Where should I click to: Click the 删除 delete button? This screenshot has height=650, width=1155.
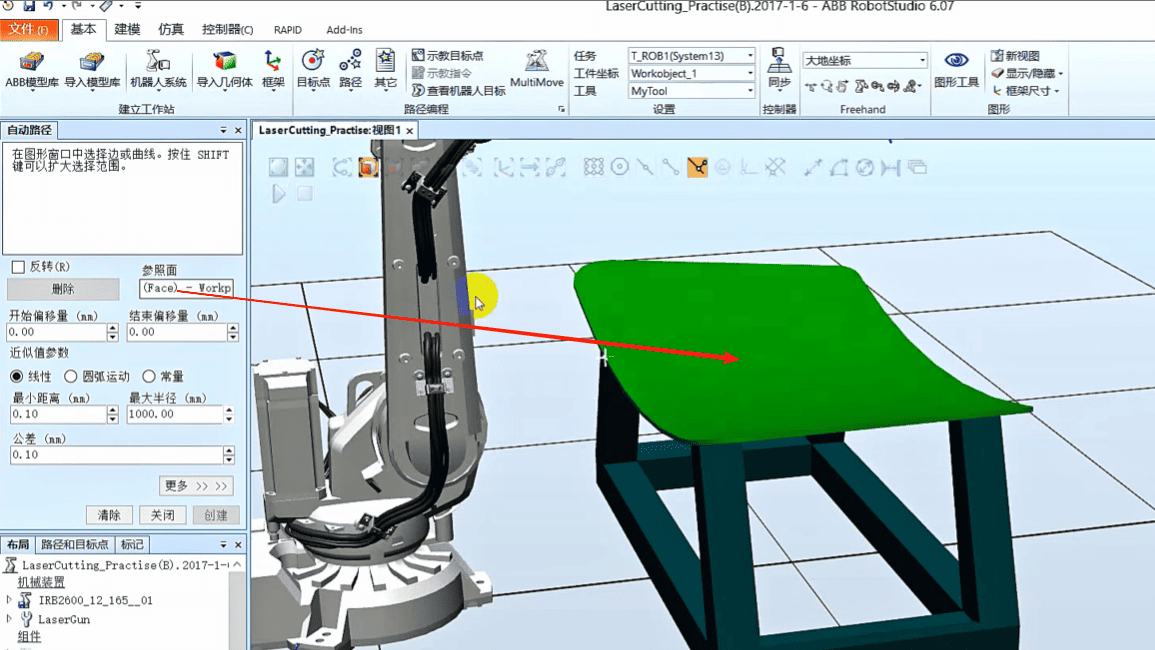point(63,289)
